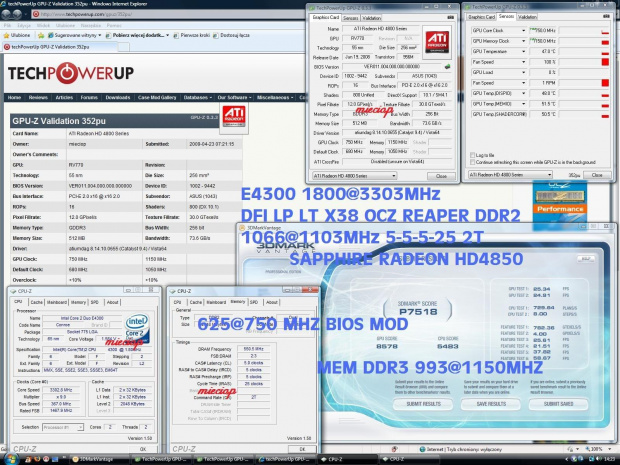Open Case Mod Gallery on TechPowerUp nav bar

click(x=157, y=97)
